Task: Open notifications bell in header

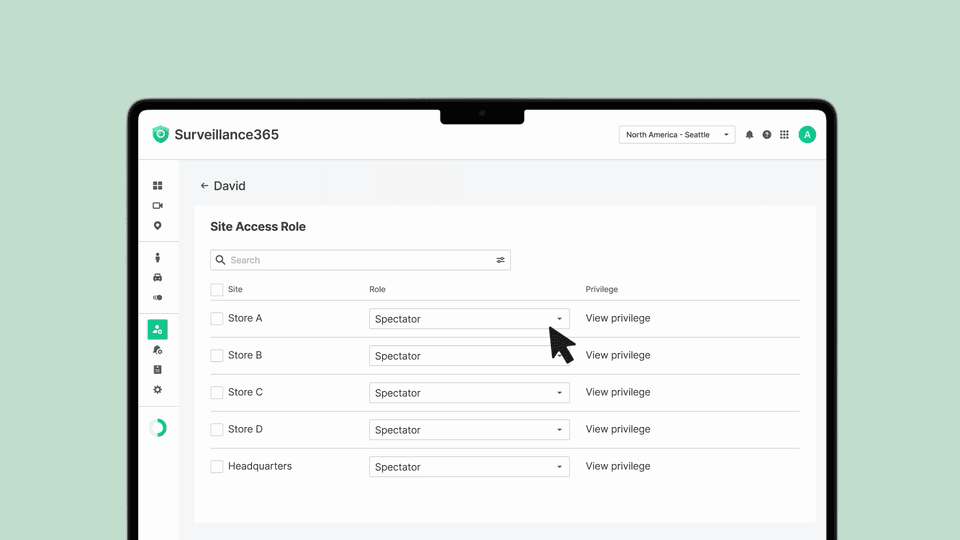Action: pos(749,135)
